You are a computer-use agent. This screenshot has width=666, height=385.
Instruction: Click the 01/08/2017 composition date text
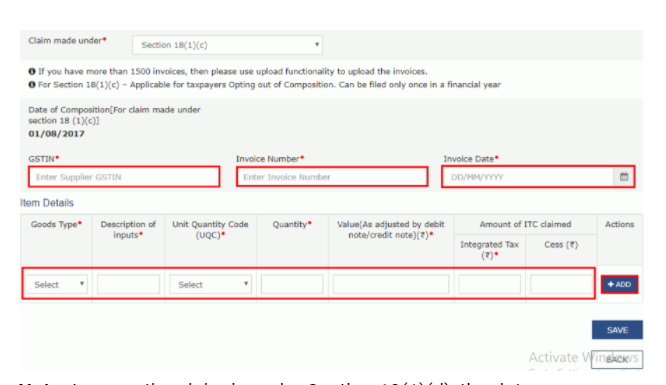pyautogui.click(x=56, y=134)
